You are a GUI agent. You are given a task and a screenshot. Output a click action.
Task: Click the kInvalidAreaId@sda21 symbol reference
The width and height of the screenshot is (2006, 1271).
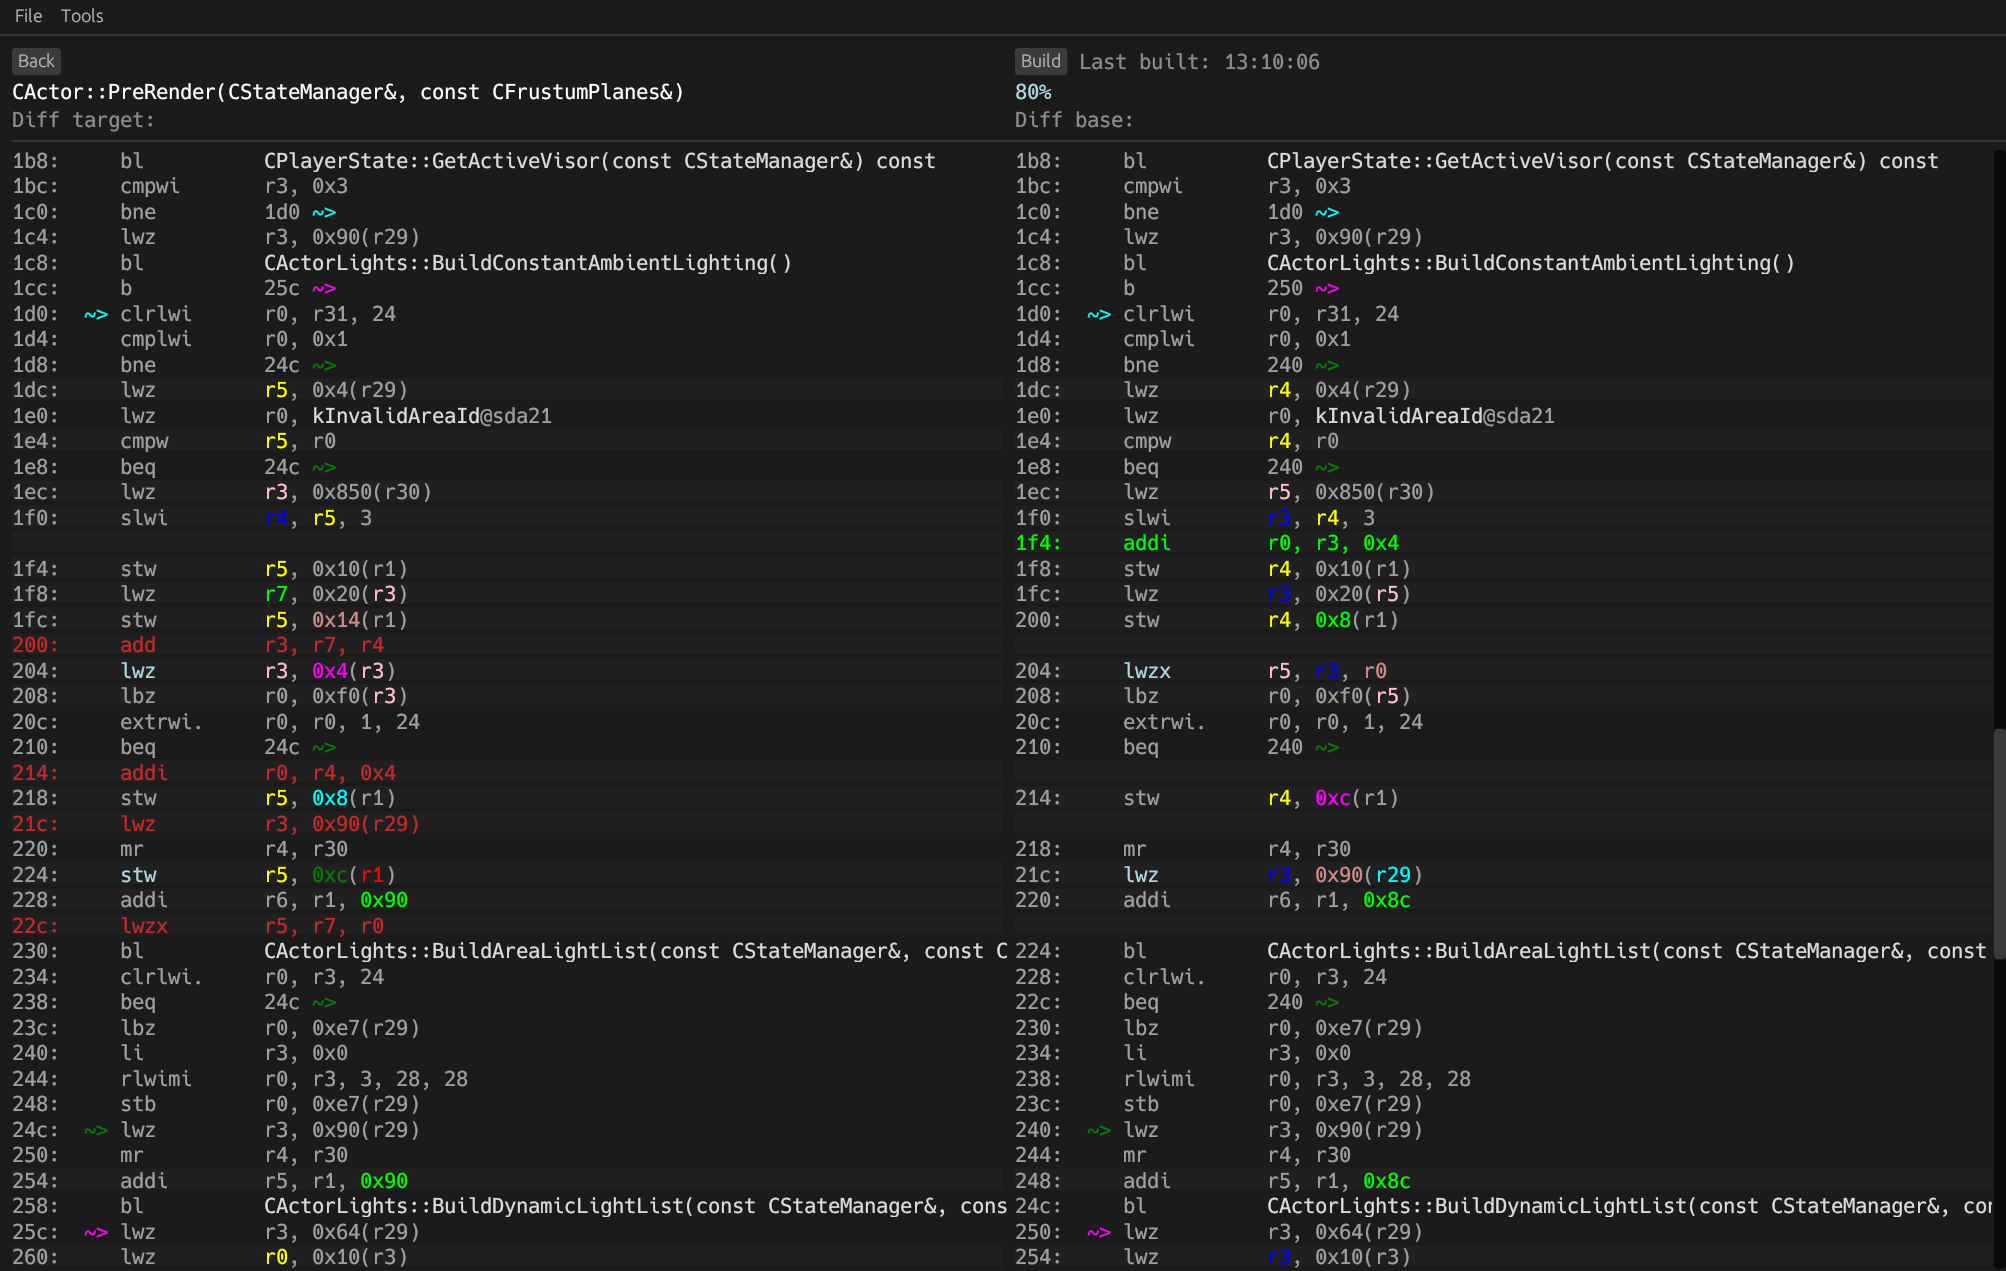tap(432, 415)
